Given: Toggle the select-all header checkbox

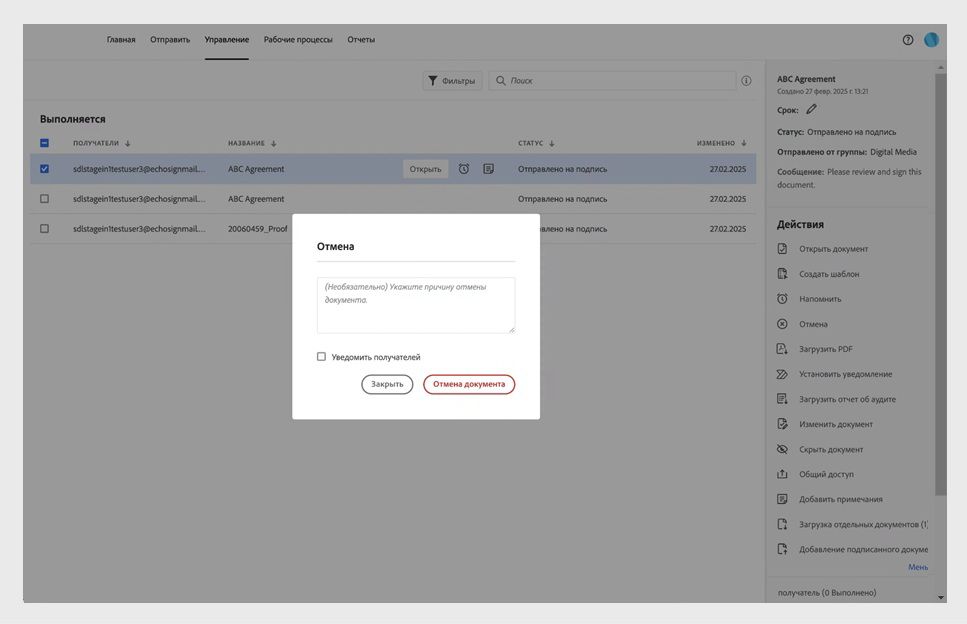Looking at the screenshot, I should coord(44,143).
